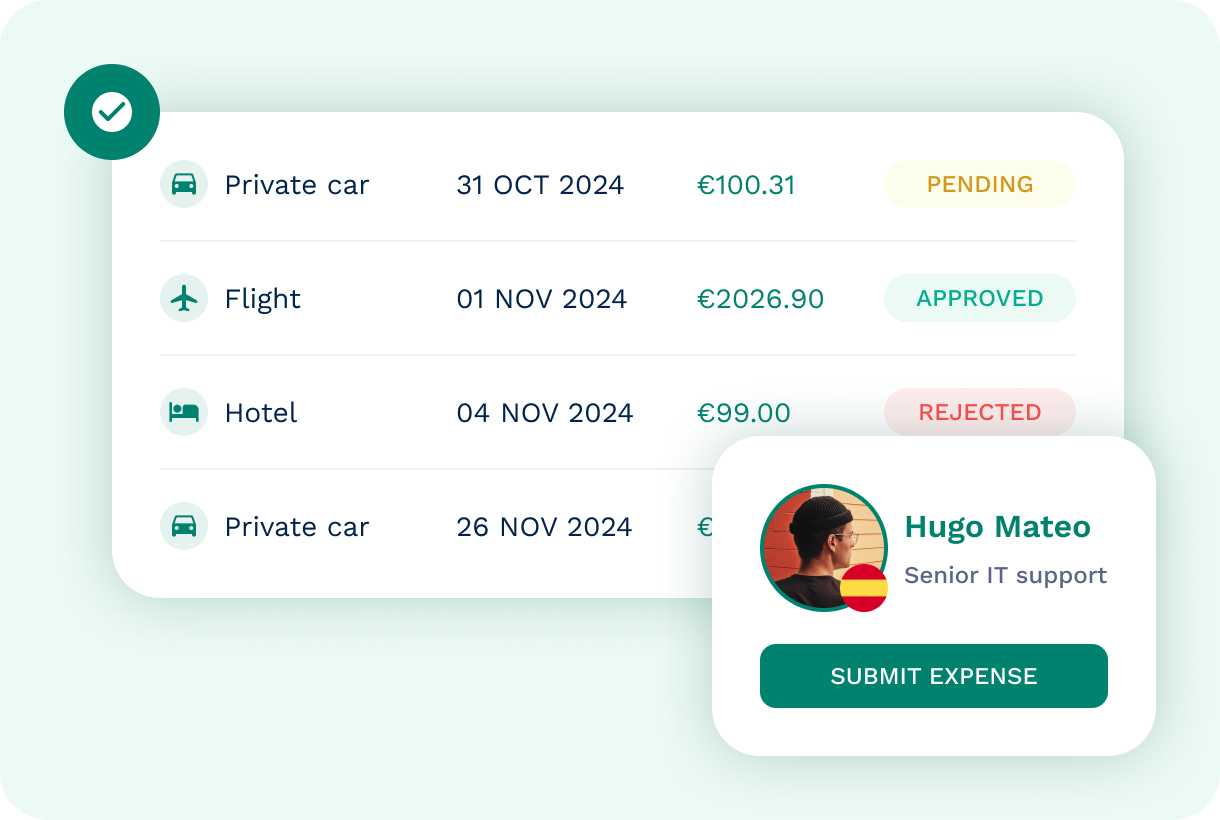
Task: Click the green checkmark badge icon
Action: 112,112
